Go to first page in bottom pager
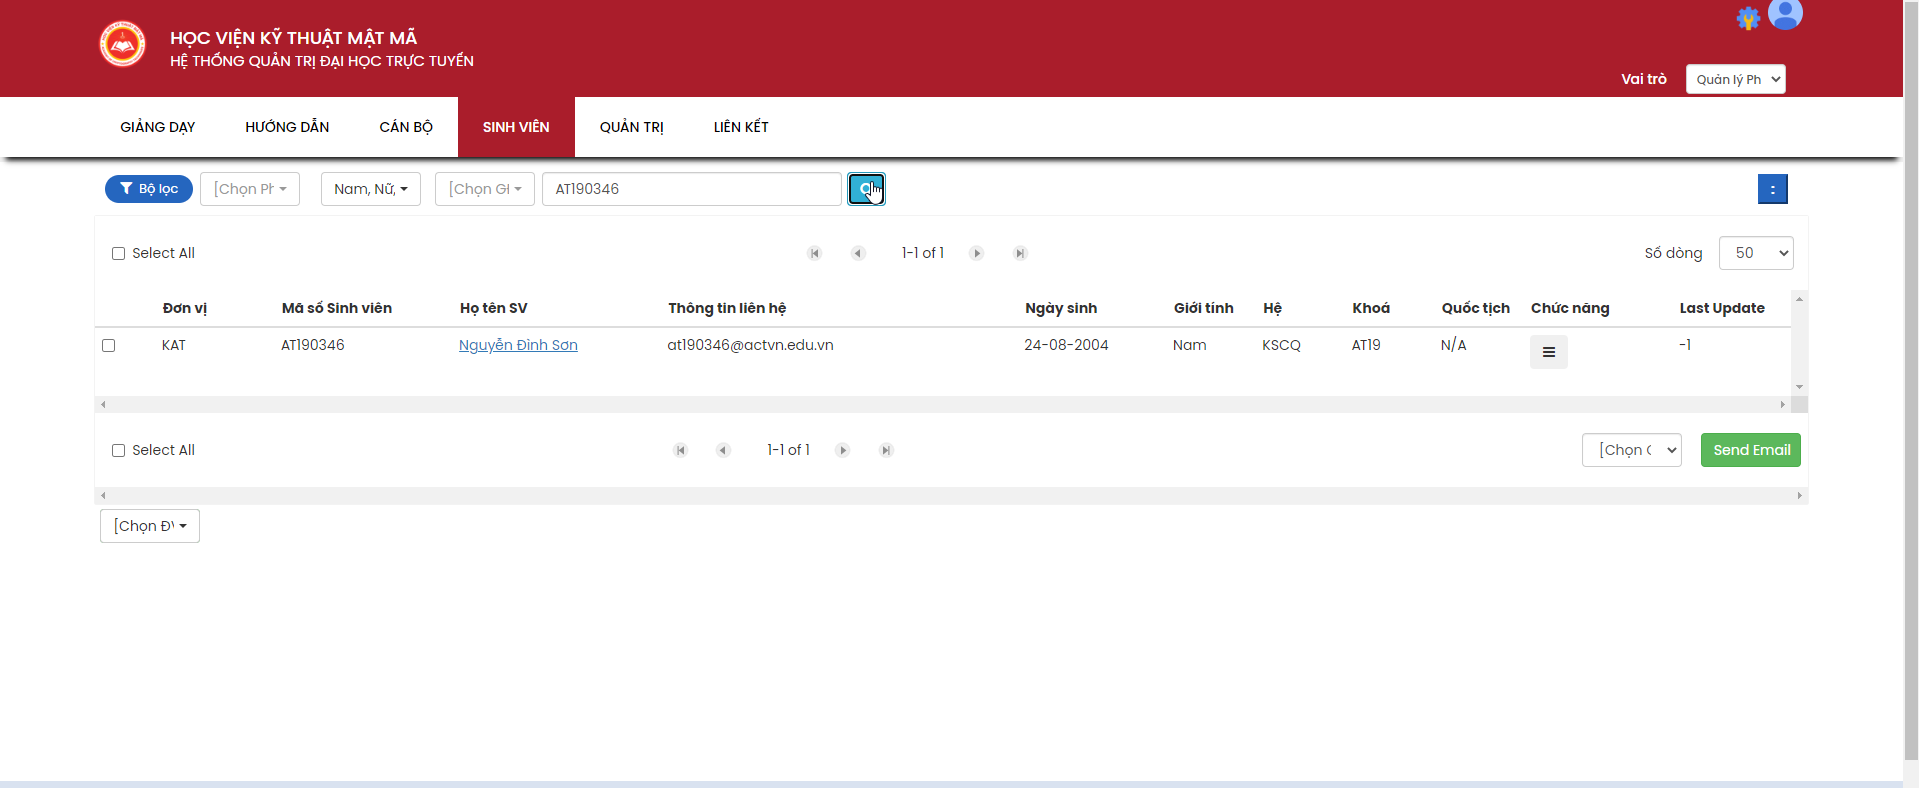This screenshot has height=788, width=1919. [681, 450]
